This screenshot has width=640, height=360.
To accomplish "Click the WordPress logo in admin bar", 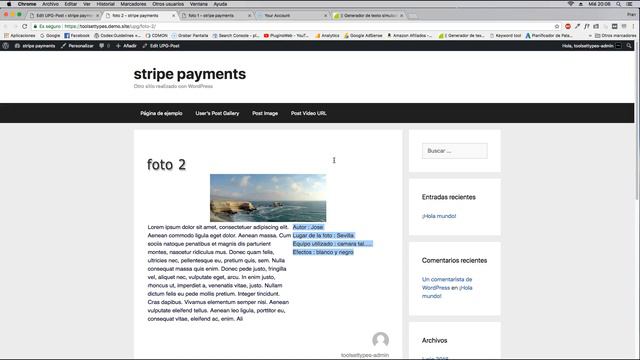I will (x=6, y=46).
